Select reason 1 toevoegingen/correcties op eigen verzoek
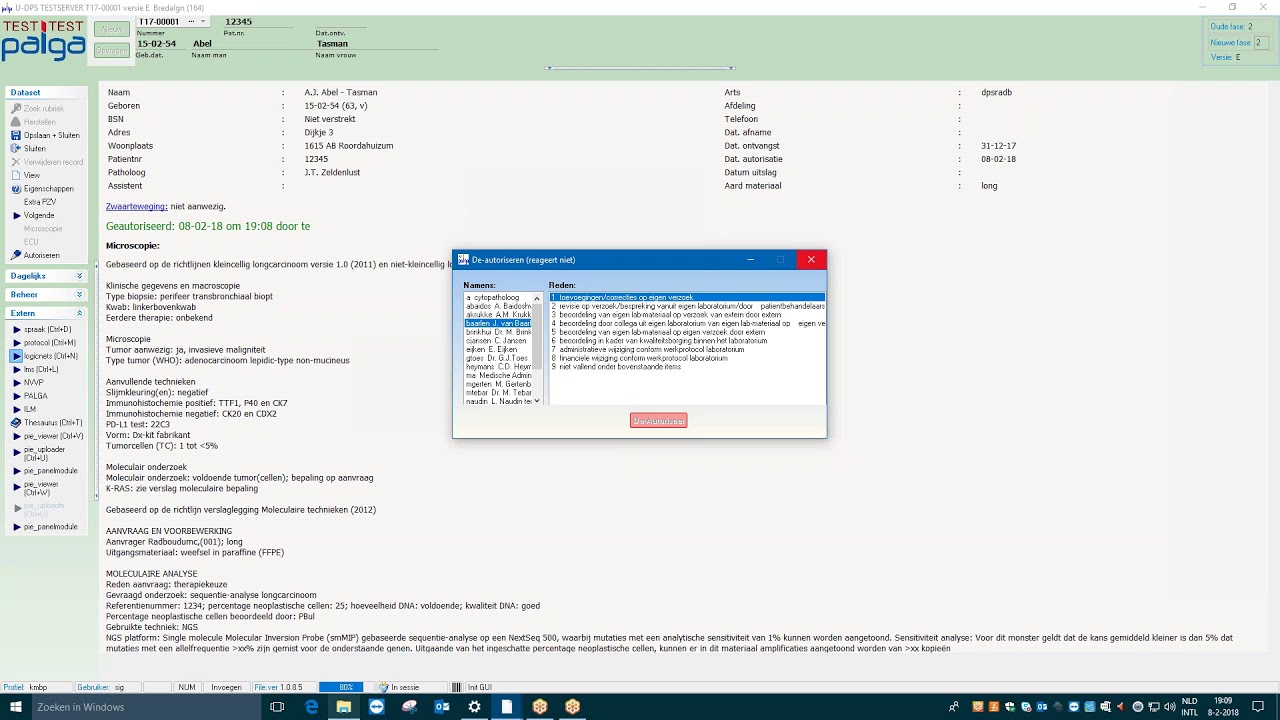Screen dimensions: 1280x720 tap(687, 298)
